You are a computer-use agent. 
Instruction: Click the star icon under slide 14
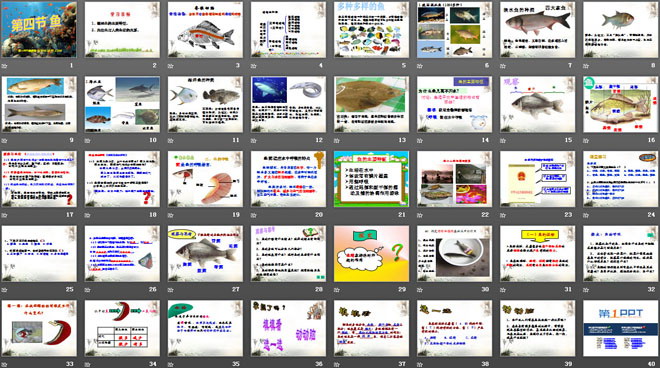pos(420,140)
